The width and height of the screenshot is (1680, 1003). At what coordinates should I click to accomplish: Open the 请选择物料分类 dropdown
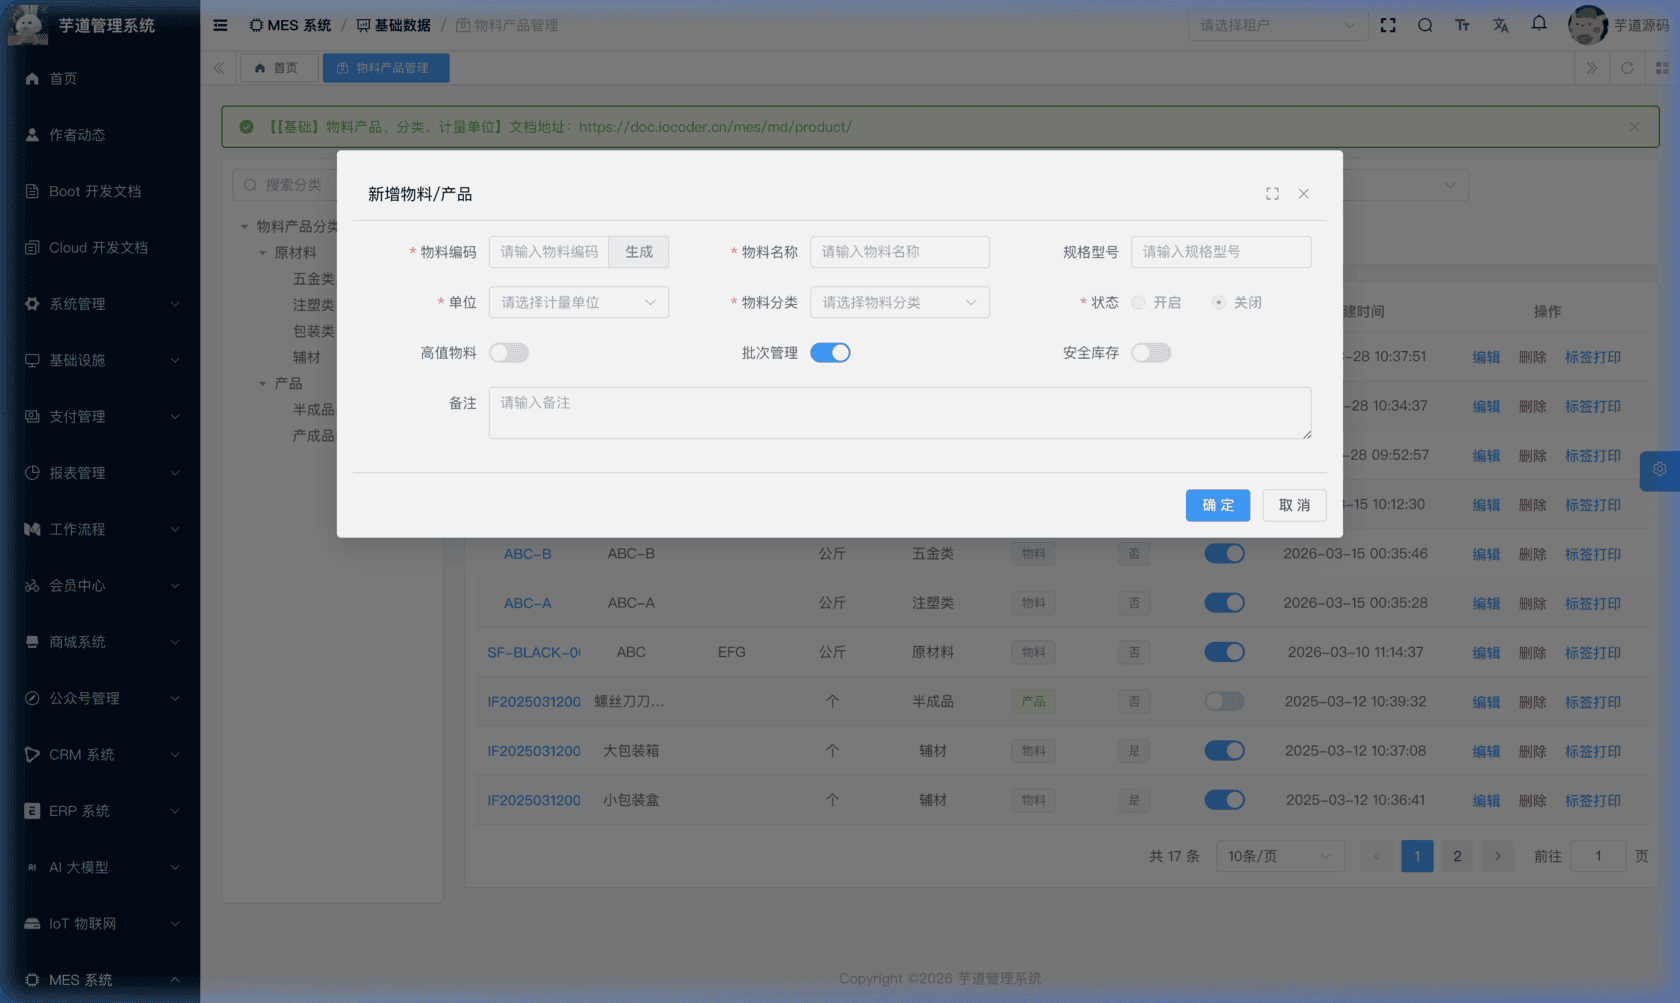899,302
